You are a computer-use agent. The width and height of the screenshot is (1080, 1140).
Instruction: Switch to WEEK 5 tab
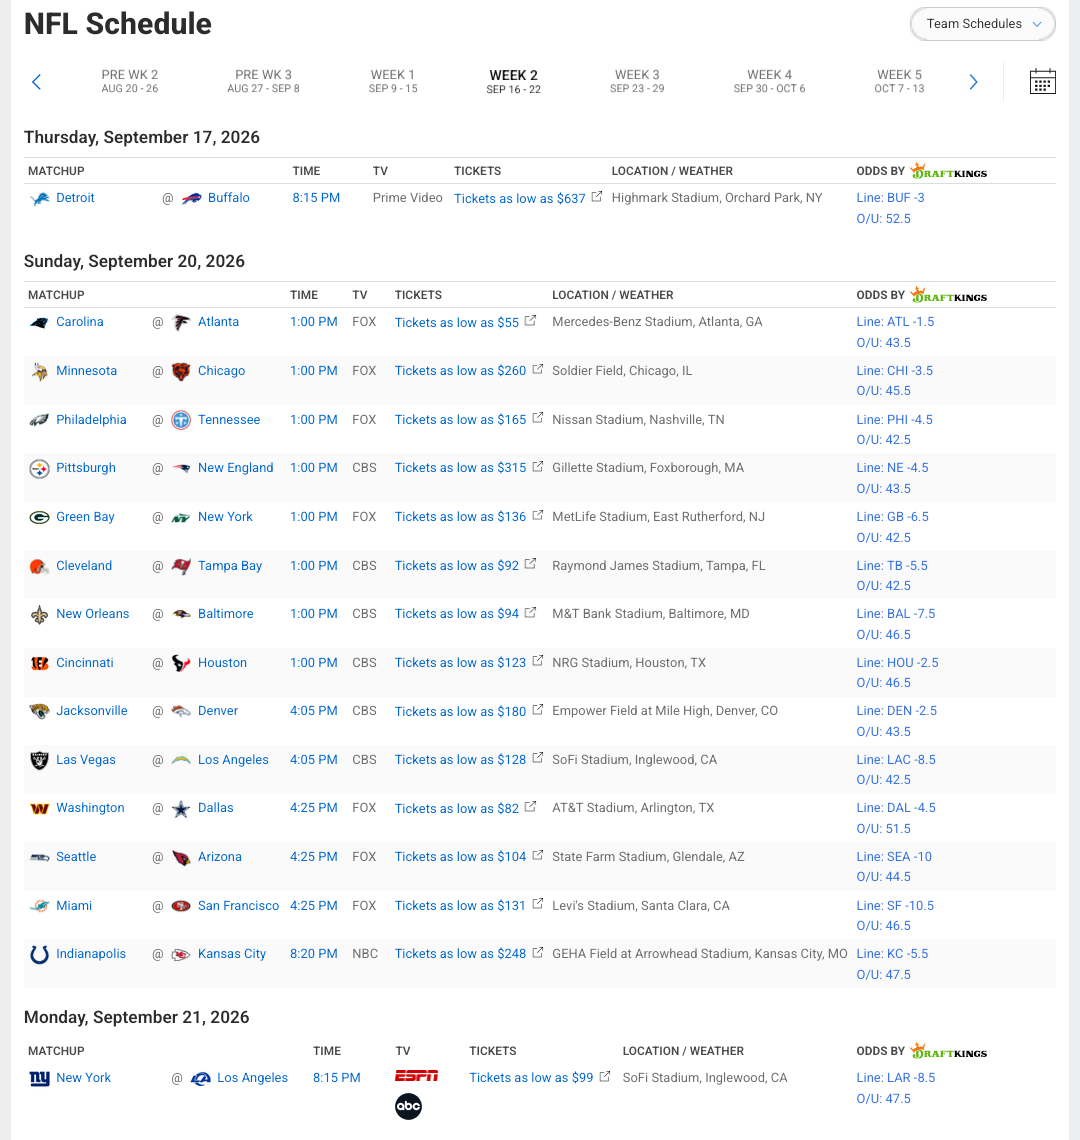click(900, 81)
